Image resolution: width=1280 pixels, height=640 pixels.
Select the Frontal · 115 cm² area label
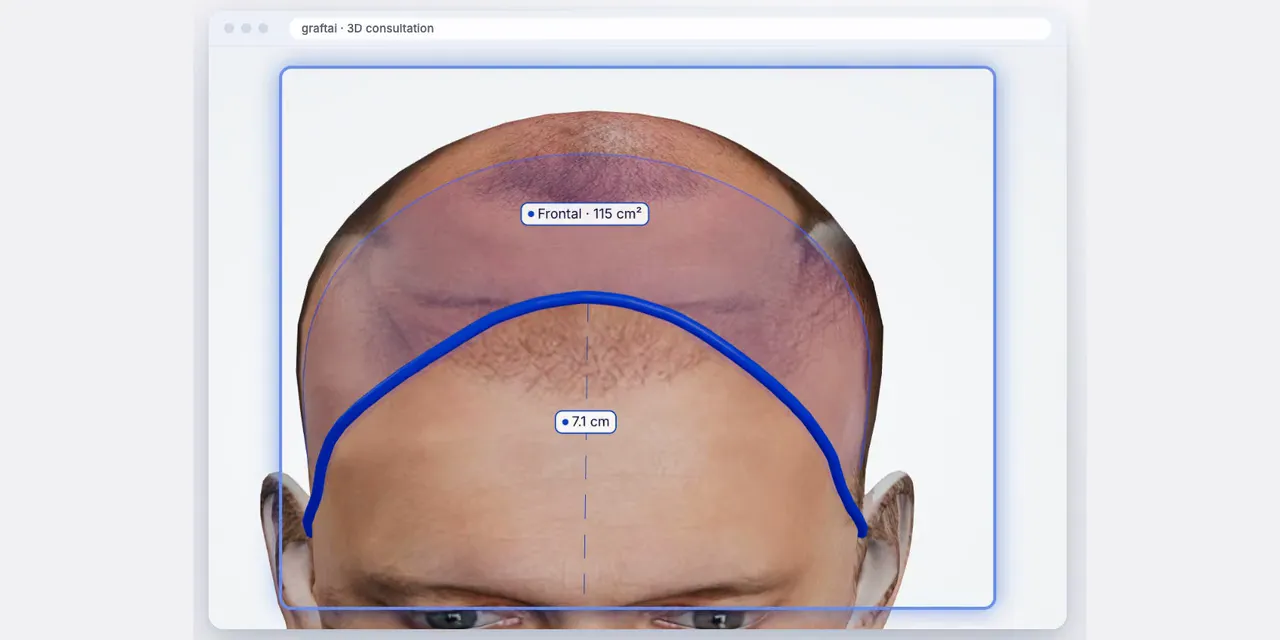[585, 214]
